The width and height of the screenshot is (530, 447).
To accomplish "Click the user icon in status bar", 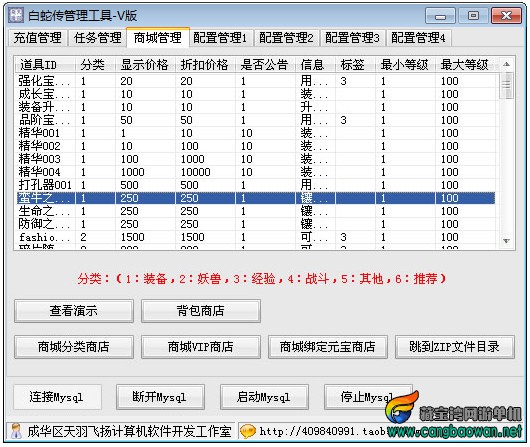I will click(x=16, y=431).
